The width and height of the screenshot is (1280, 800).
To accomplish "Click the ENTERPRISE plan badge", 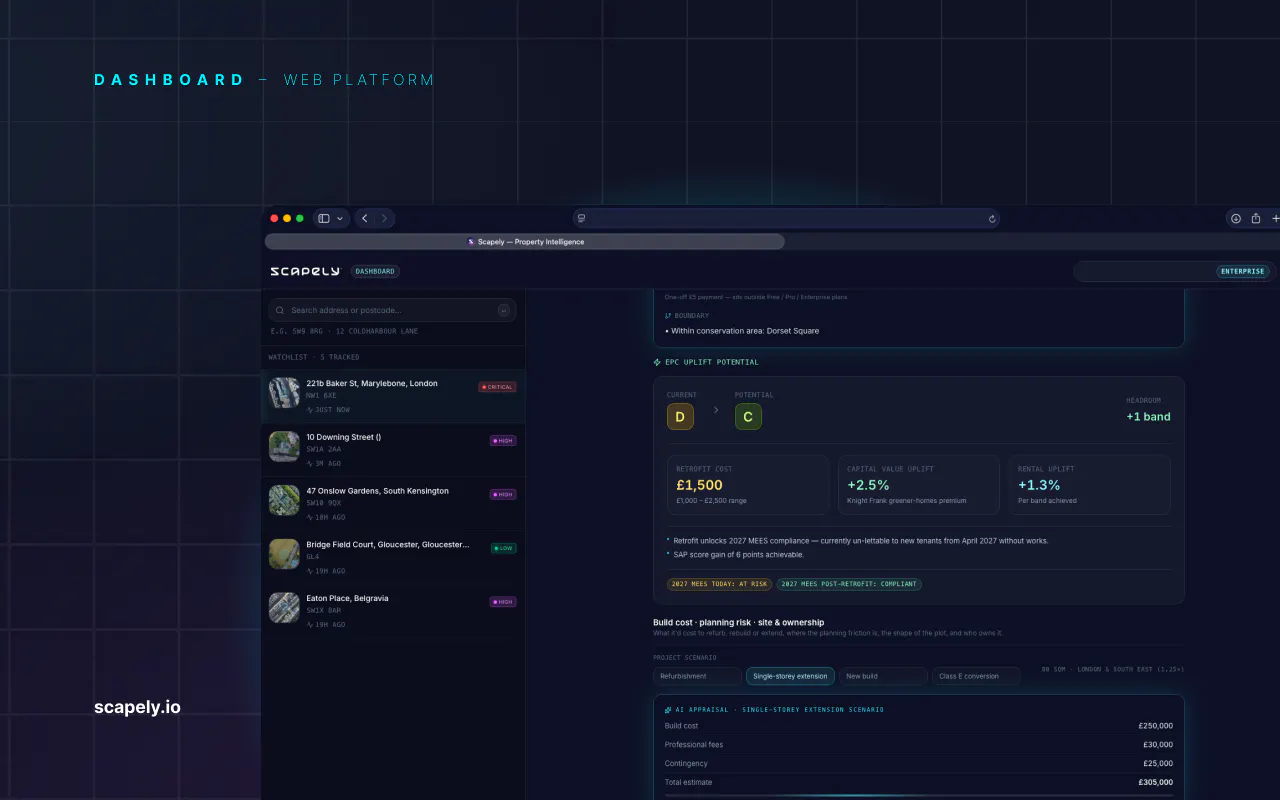I will (x=1244, y=271).
